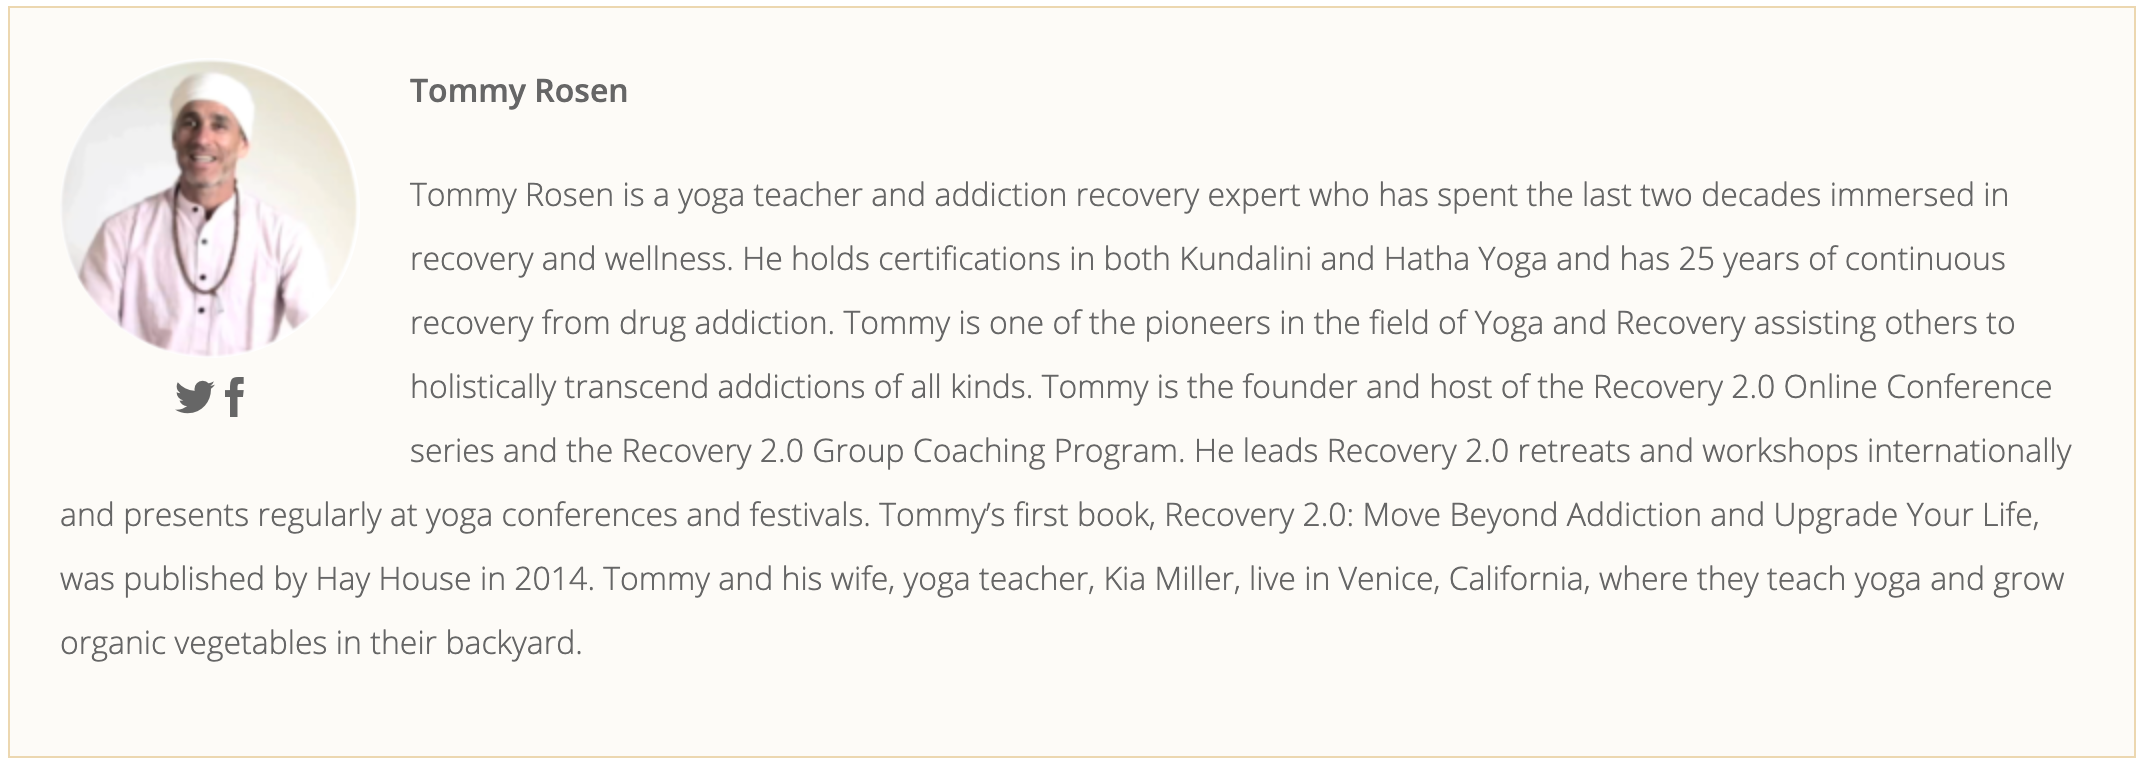The width and height of the screenshot is (2144, 770).
Task: Click Tommy Rosen's circular profile photo
Action: [x=209, y=208]
